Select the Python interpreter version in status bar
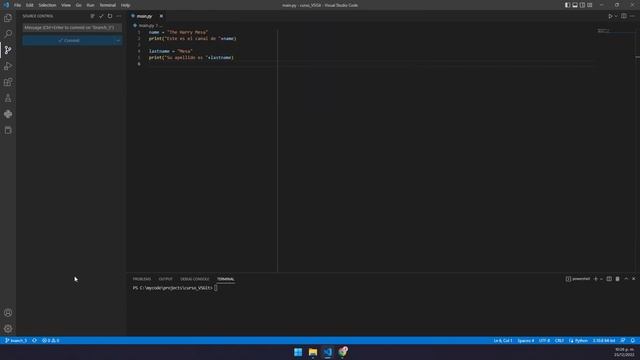 click(604, 340)
